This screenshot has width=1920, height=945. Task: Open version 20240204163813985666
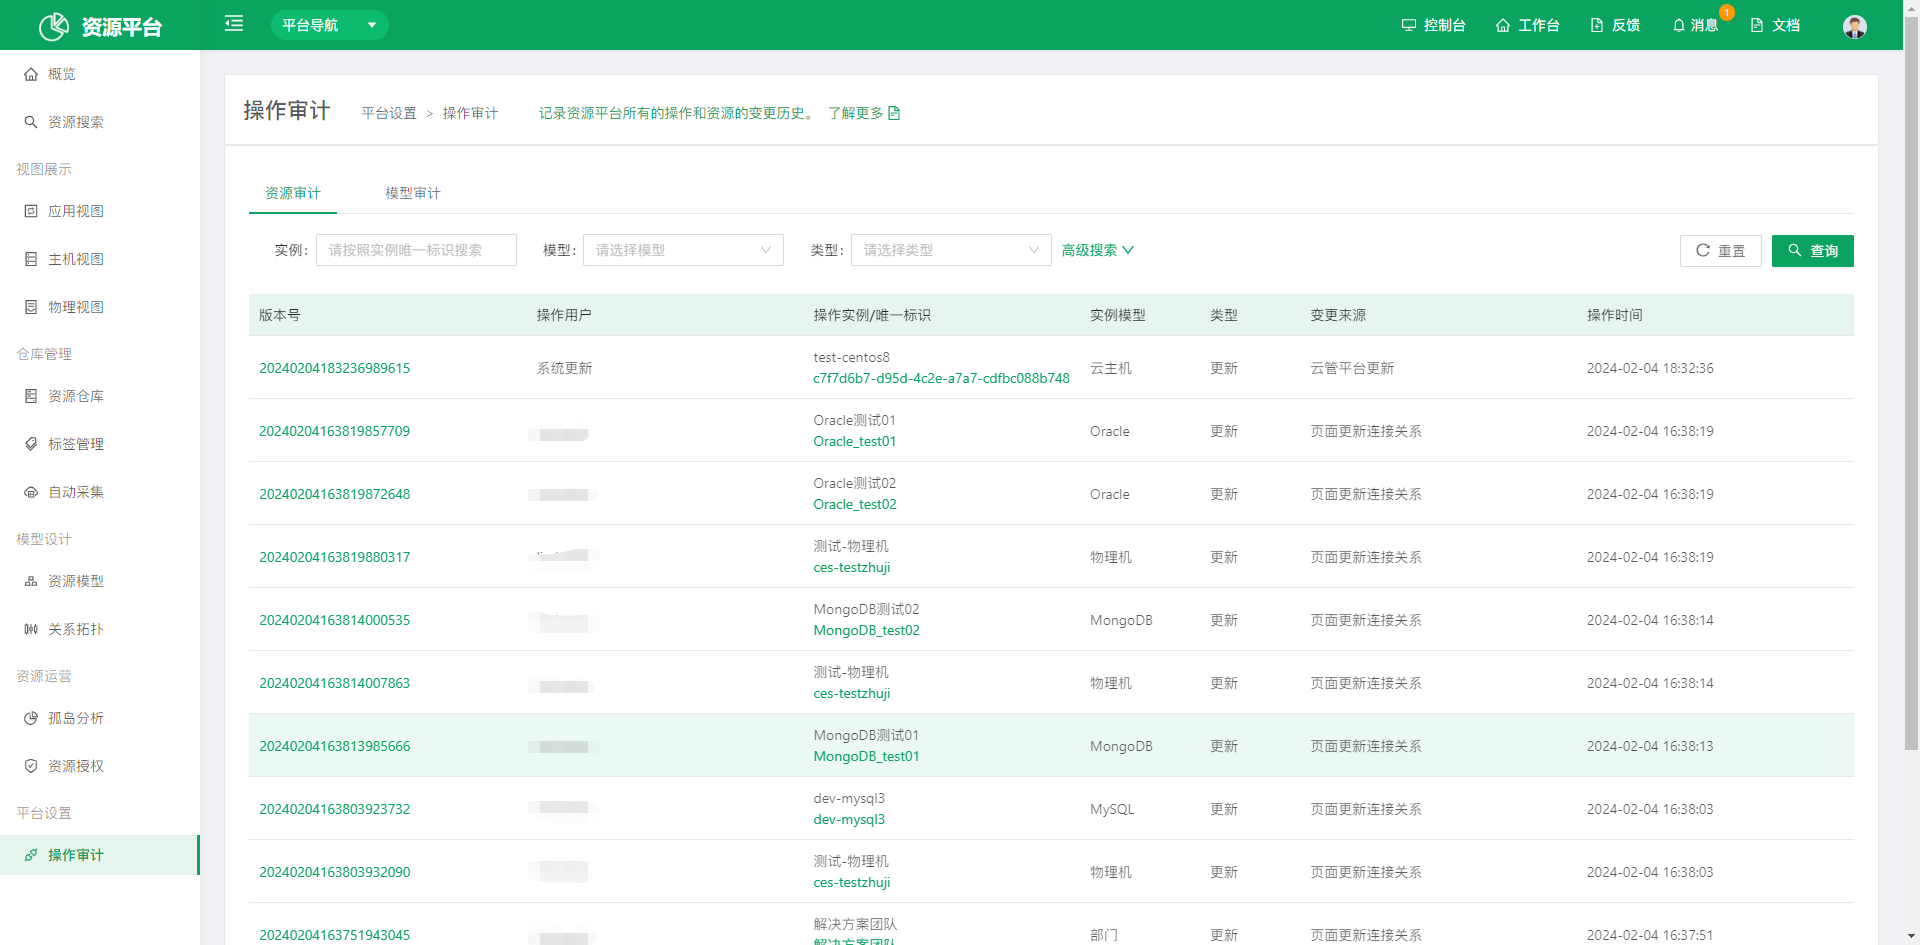pyautogui.click(x=335, y=746)
